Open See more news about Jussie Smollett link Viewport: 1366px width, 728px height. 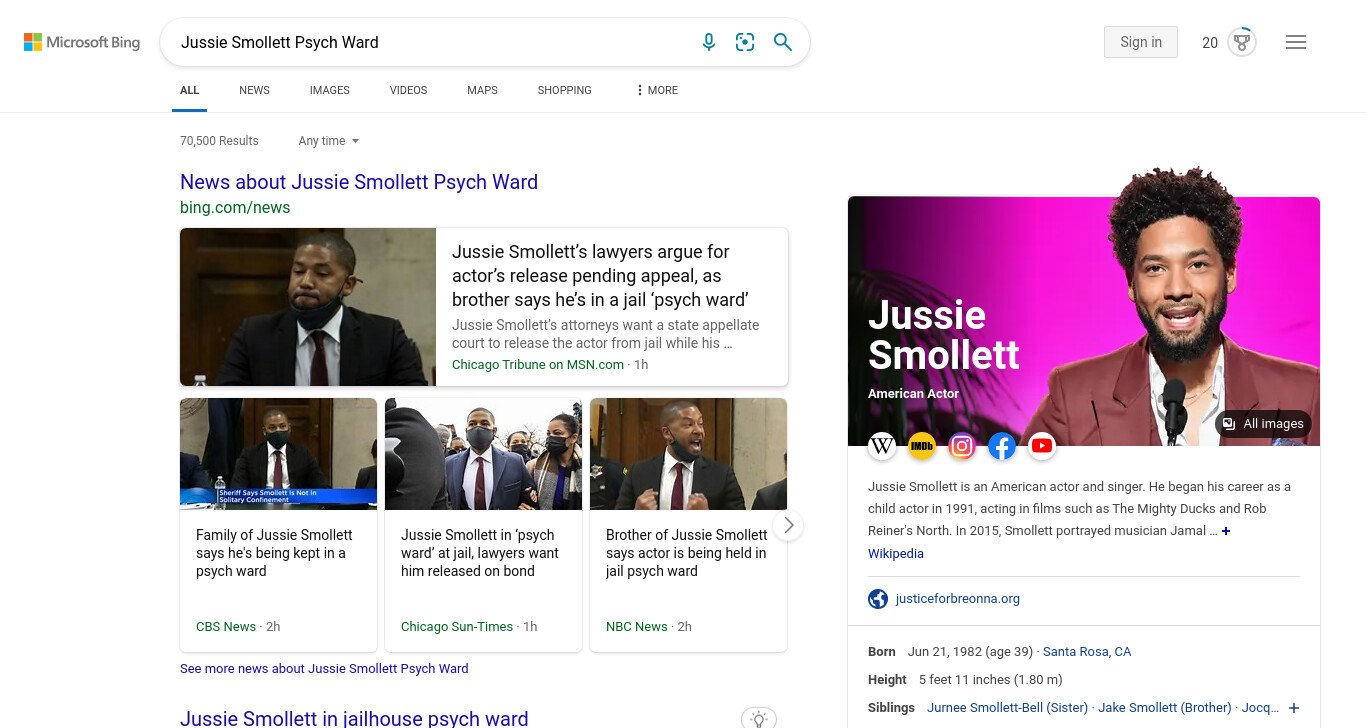pos(324,668)
